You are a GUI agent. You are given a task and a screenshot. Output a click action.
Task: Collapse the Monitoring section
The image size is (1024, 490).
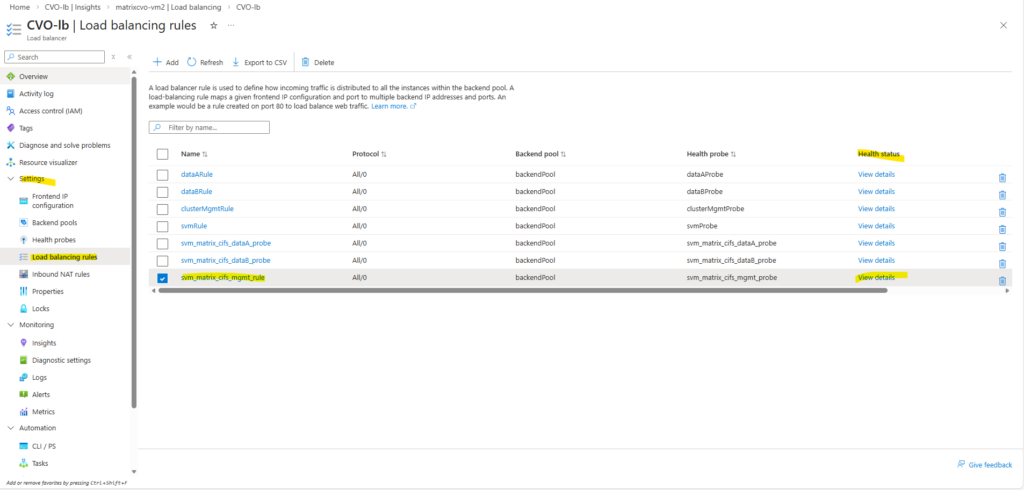pos(10,325)
